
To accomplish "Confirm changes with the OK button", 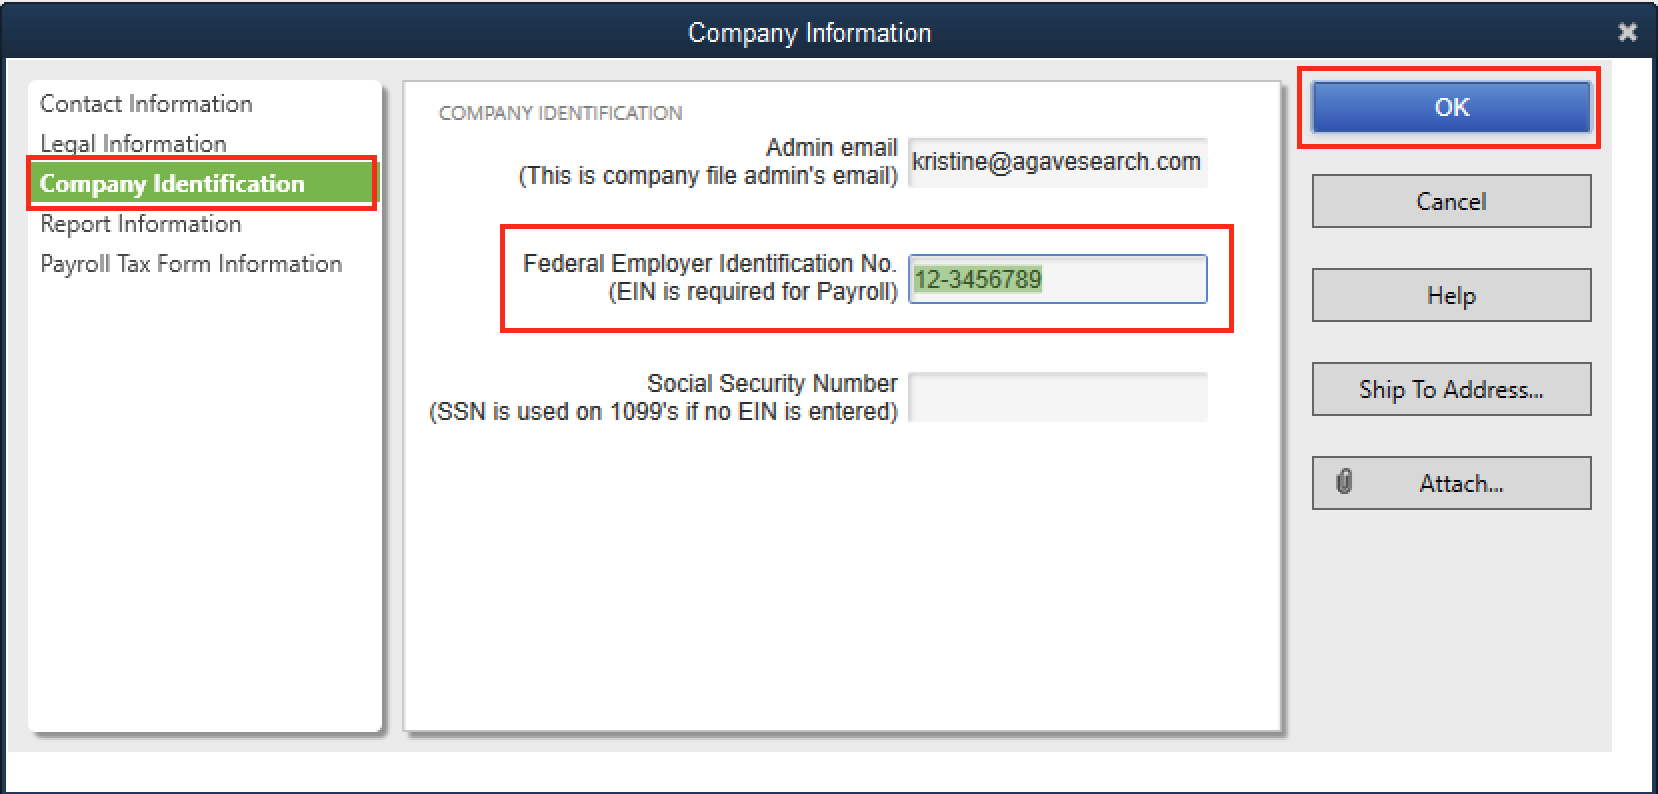I will point(1451,107).
